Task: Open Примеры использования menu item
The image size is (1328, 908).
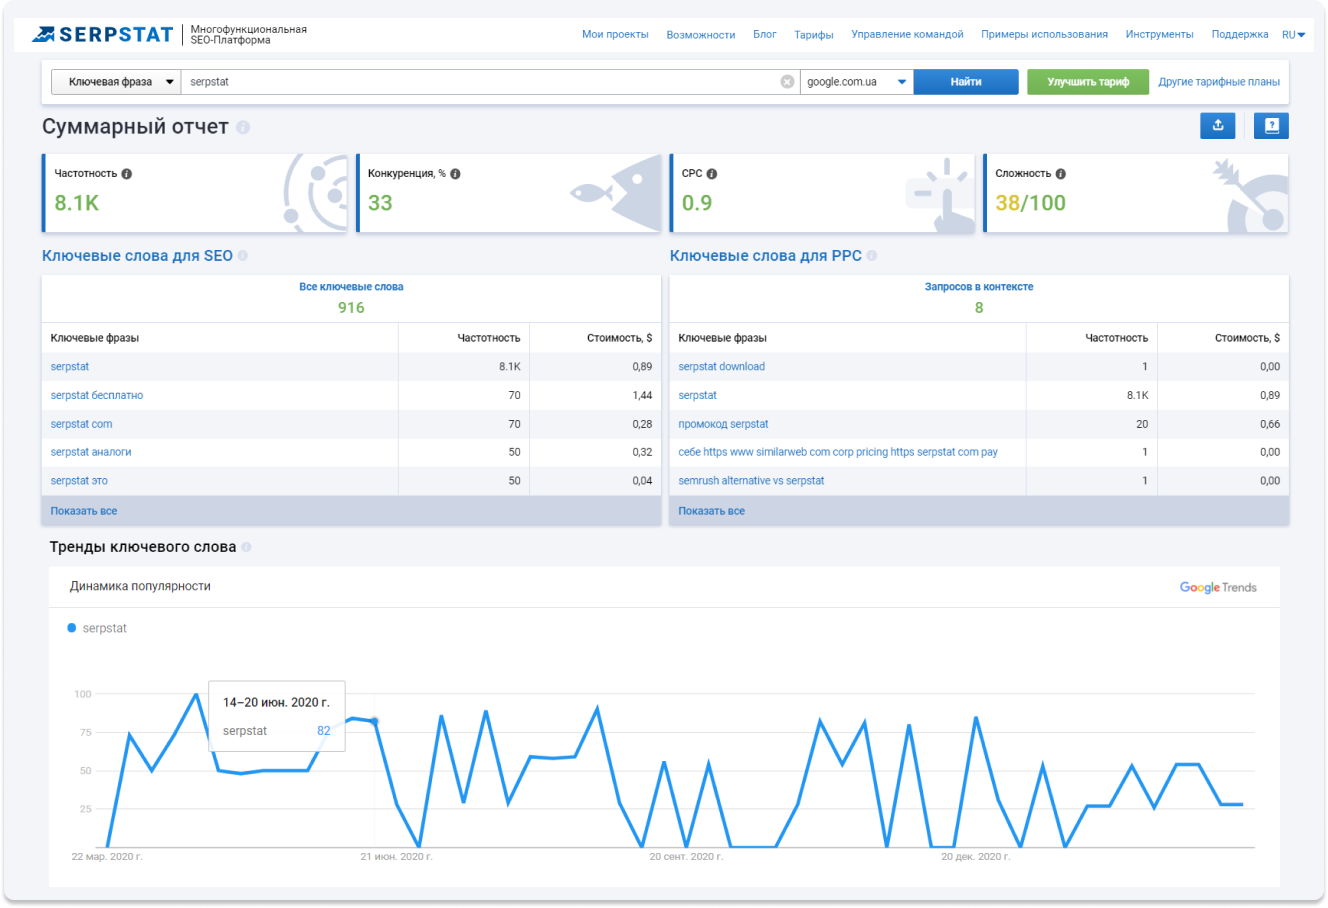Action: pos(1044,35)
